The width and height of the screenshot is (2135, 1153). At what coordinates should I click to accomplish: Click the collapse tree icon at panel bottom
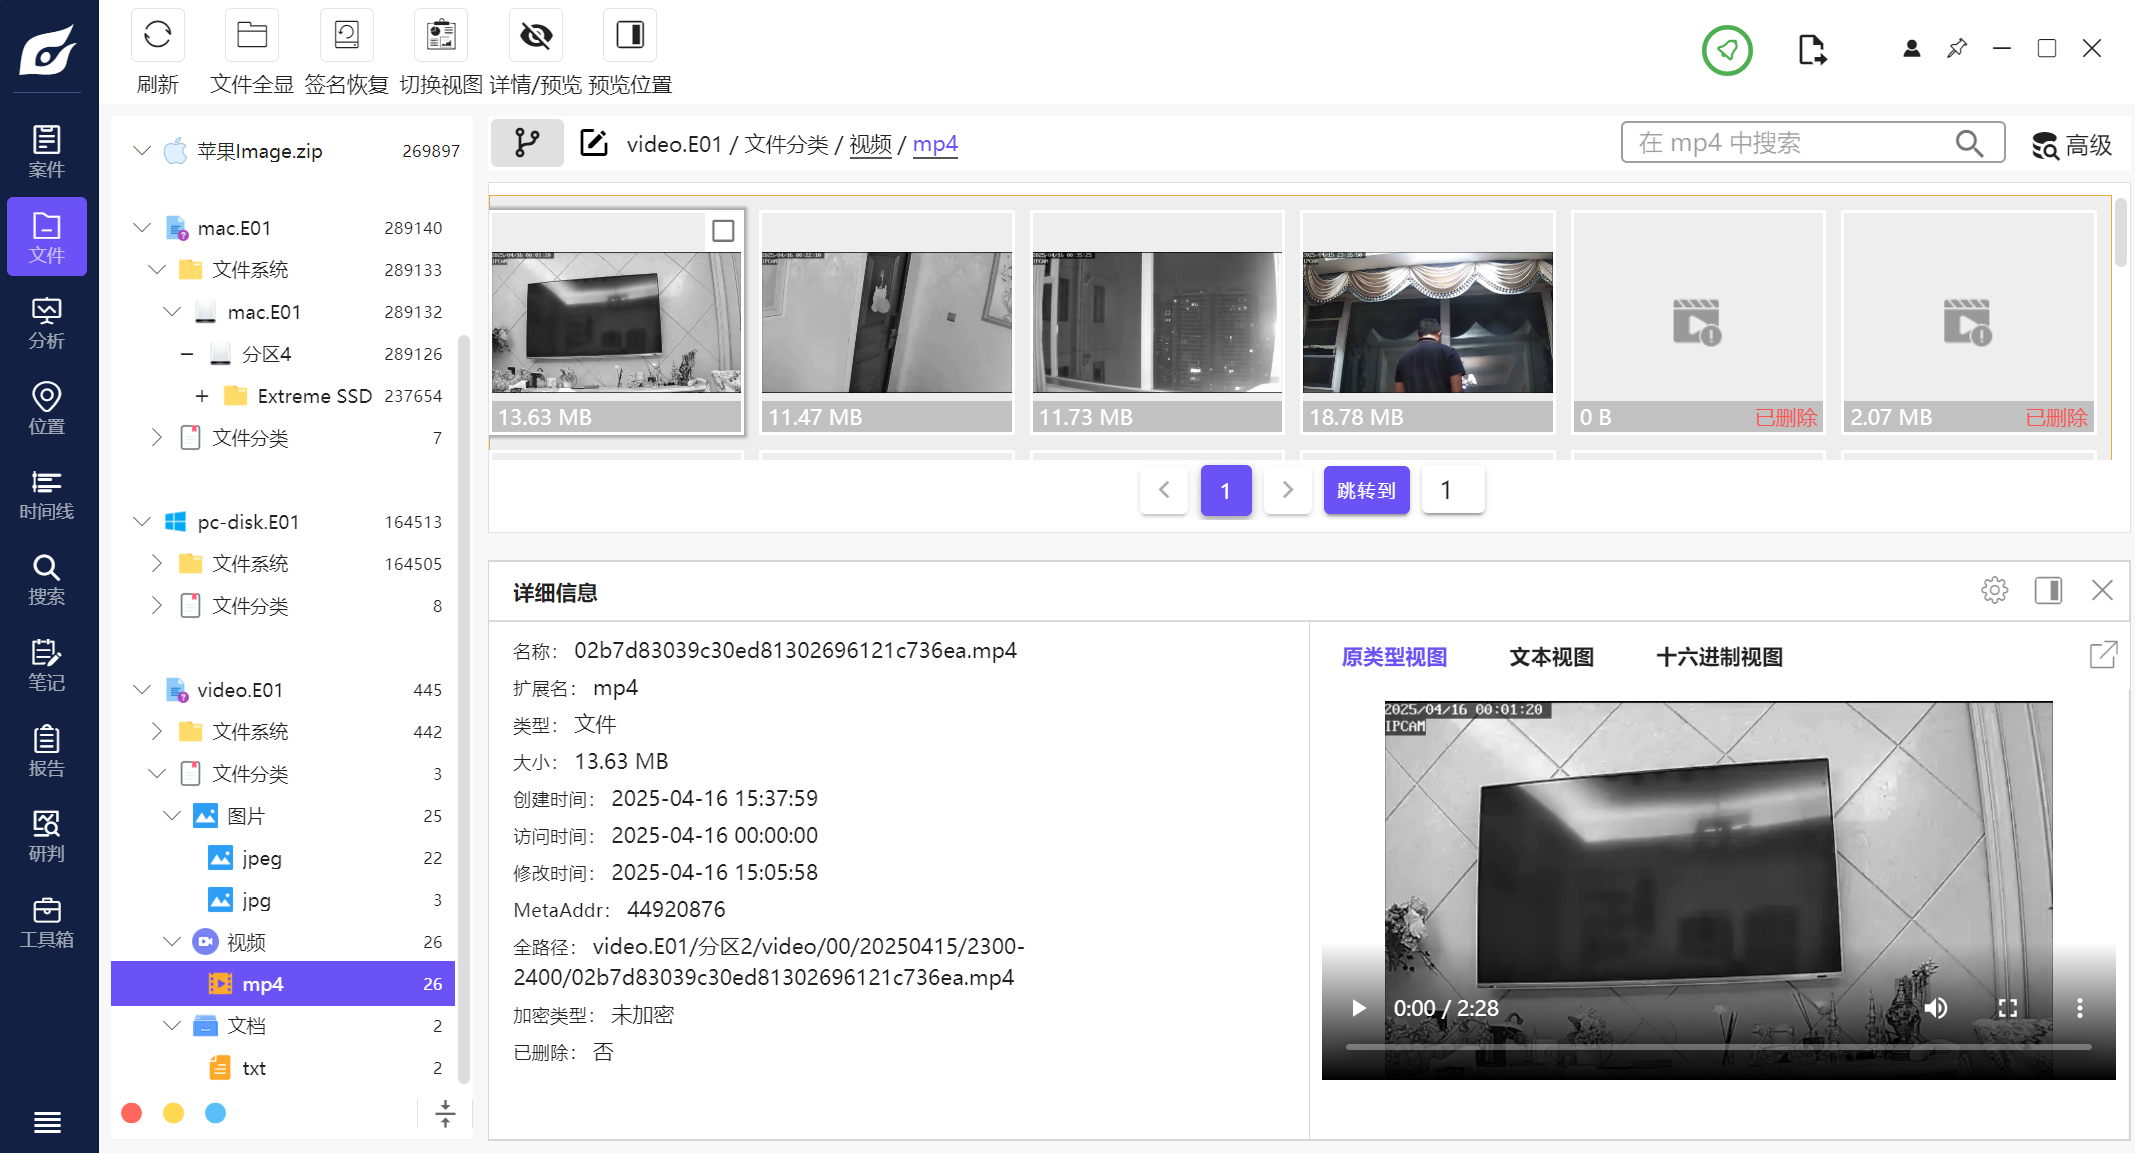(x=445, y=1113)
